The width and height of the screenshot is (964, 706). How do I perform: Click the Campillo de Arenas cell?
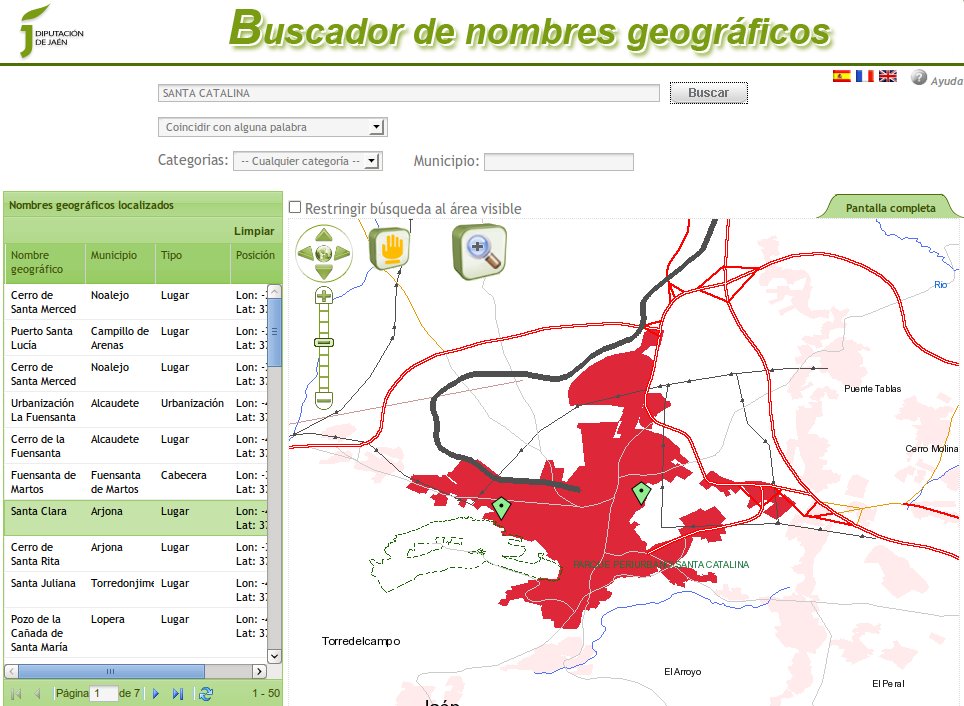(x=120, y=338)
